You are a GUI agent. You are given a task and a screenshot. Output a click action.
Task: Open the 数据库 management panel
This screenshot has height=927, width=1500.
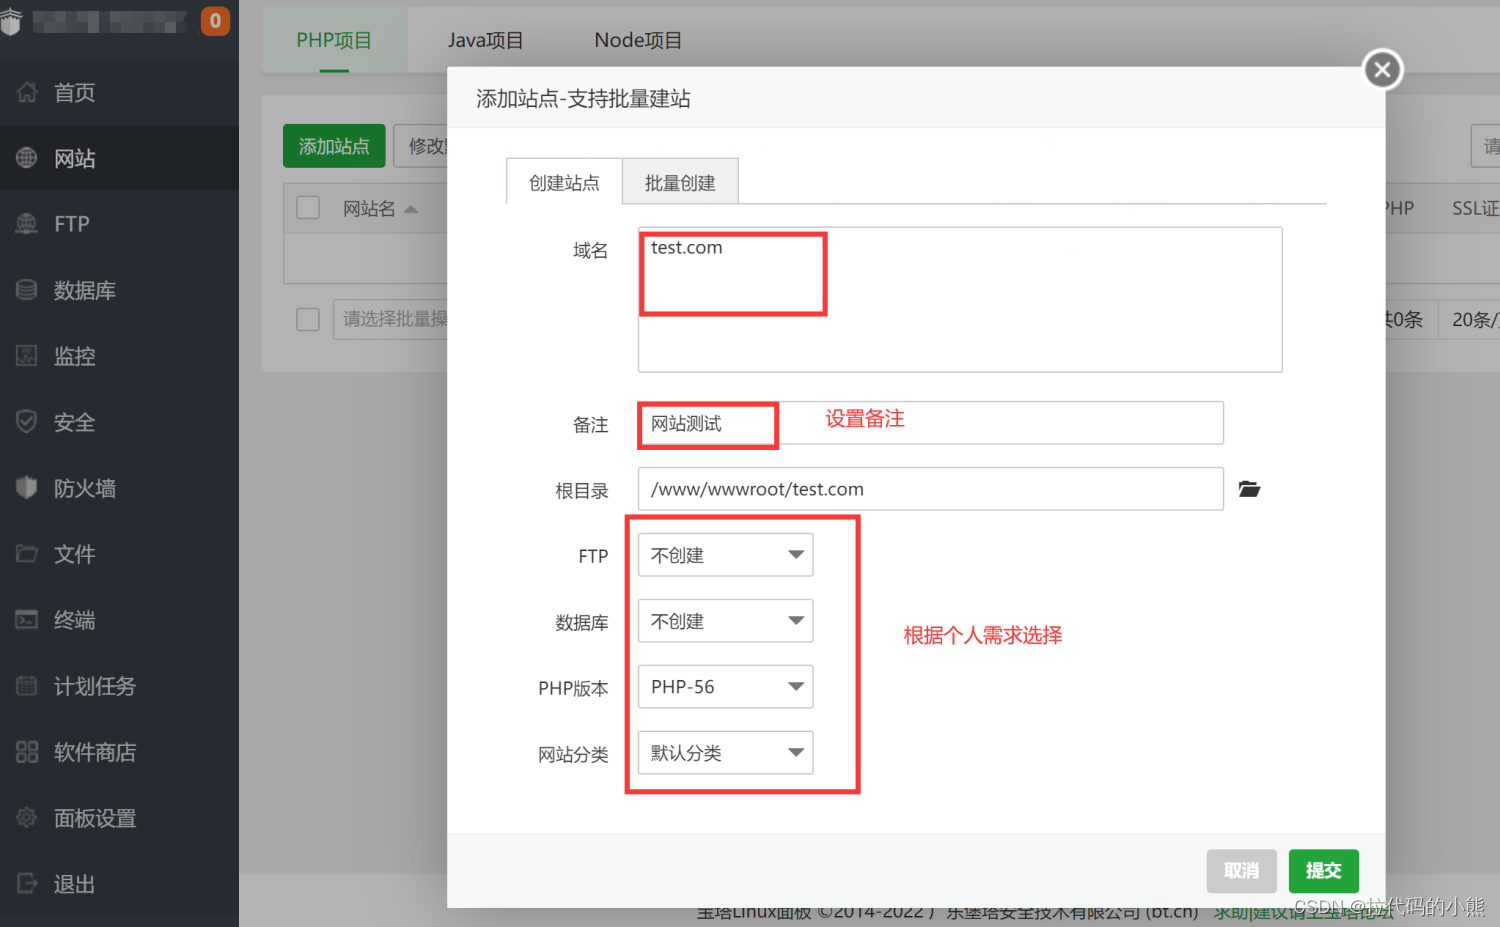tap(84, 289)
